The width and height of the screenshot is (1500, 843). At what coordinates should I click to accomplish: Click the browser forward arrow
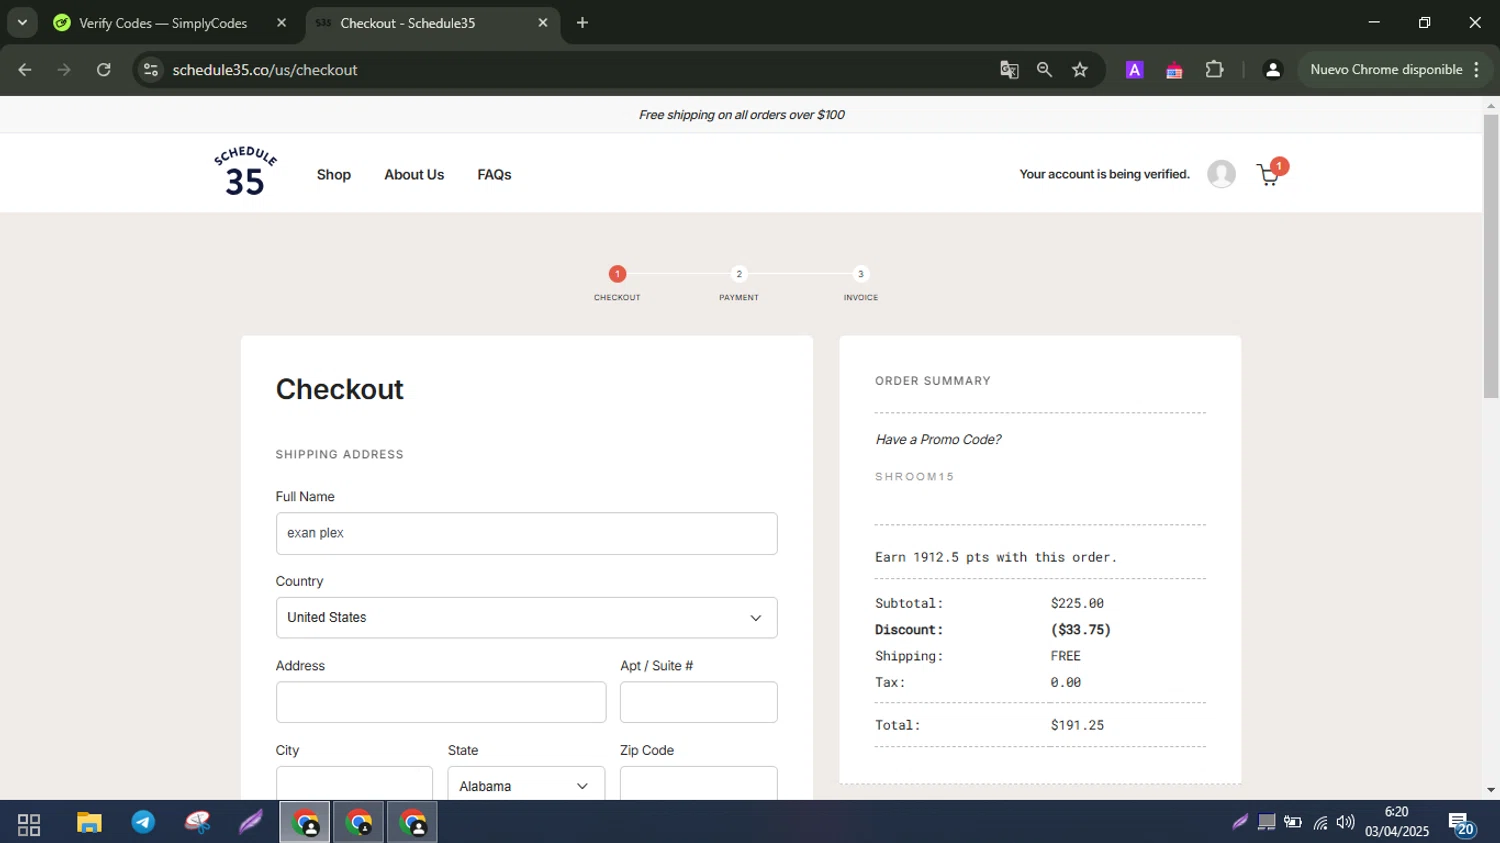pyautogui.click(x=64, y=70)
